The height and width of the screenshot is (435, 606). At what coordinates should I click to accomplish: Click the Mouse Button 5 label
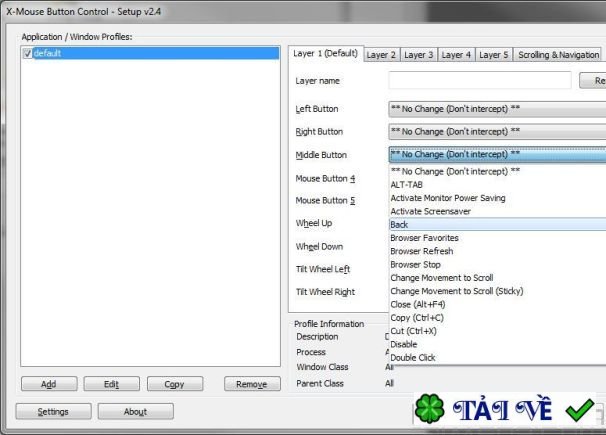coord(325,201)
